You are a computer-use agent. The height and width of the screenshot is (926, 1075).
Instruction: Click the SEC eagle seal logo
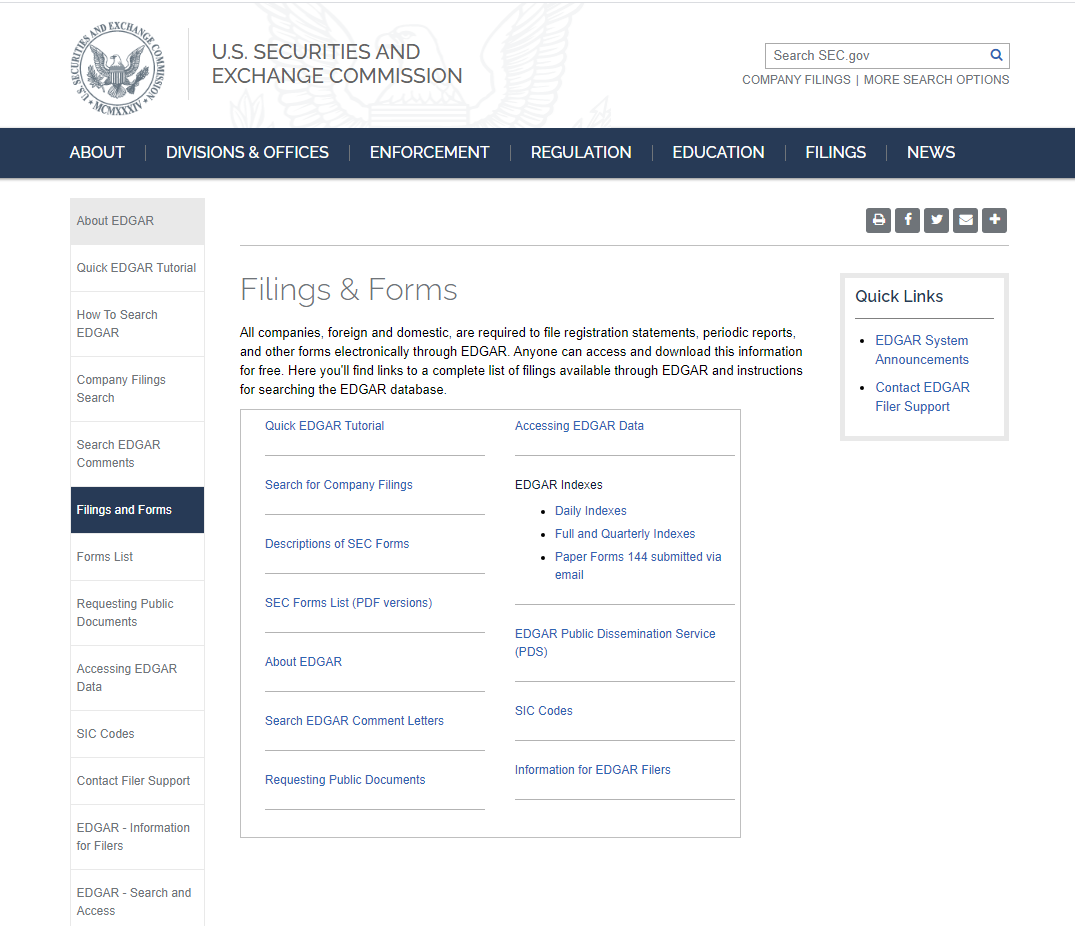click(118, 69)
